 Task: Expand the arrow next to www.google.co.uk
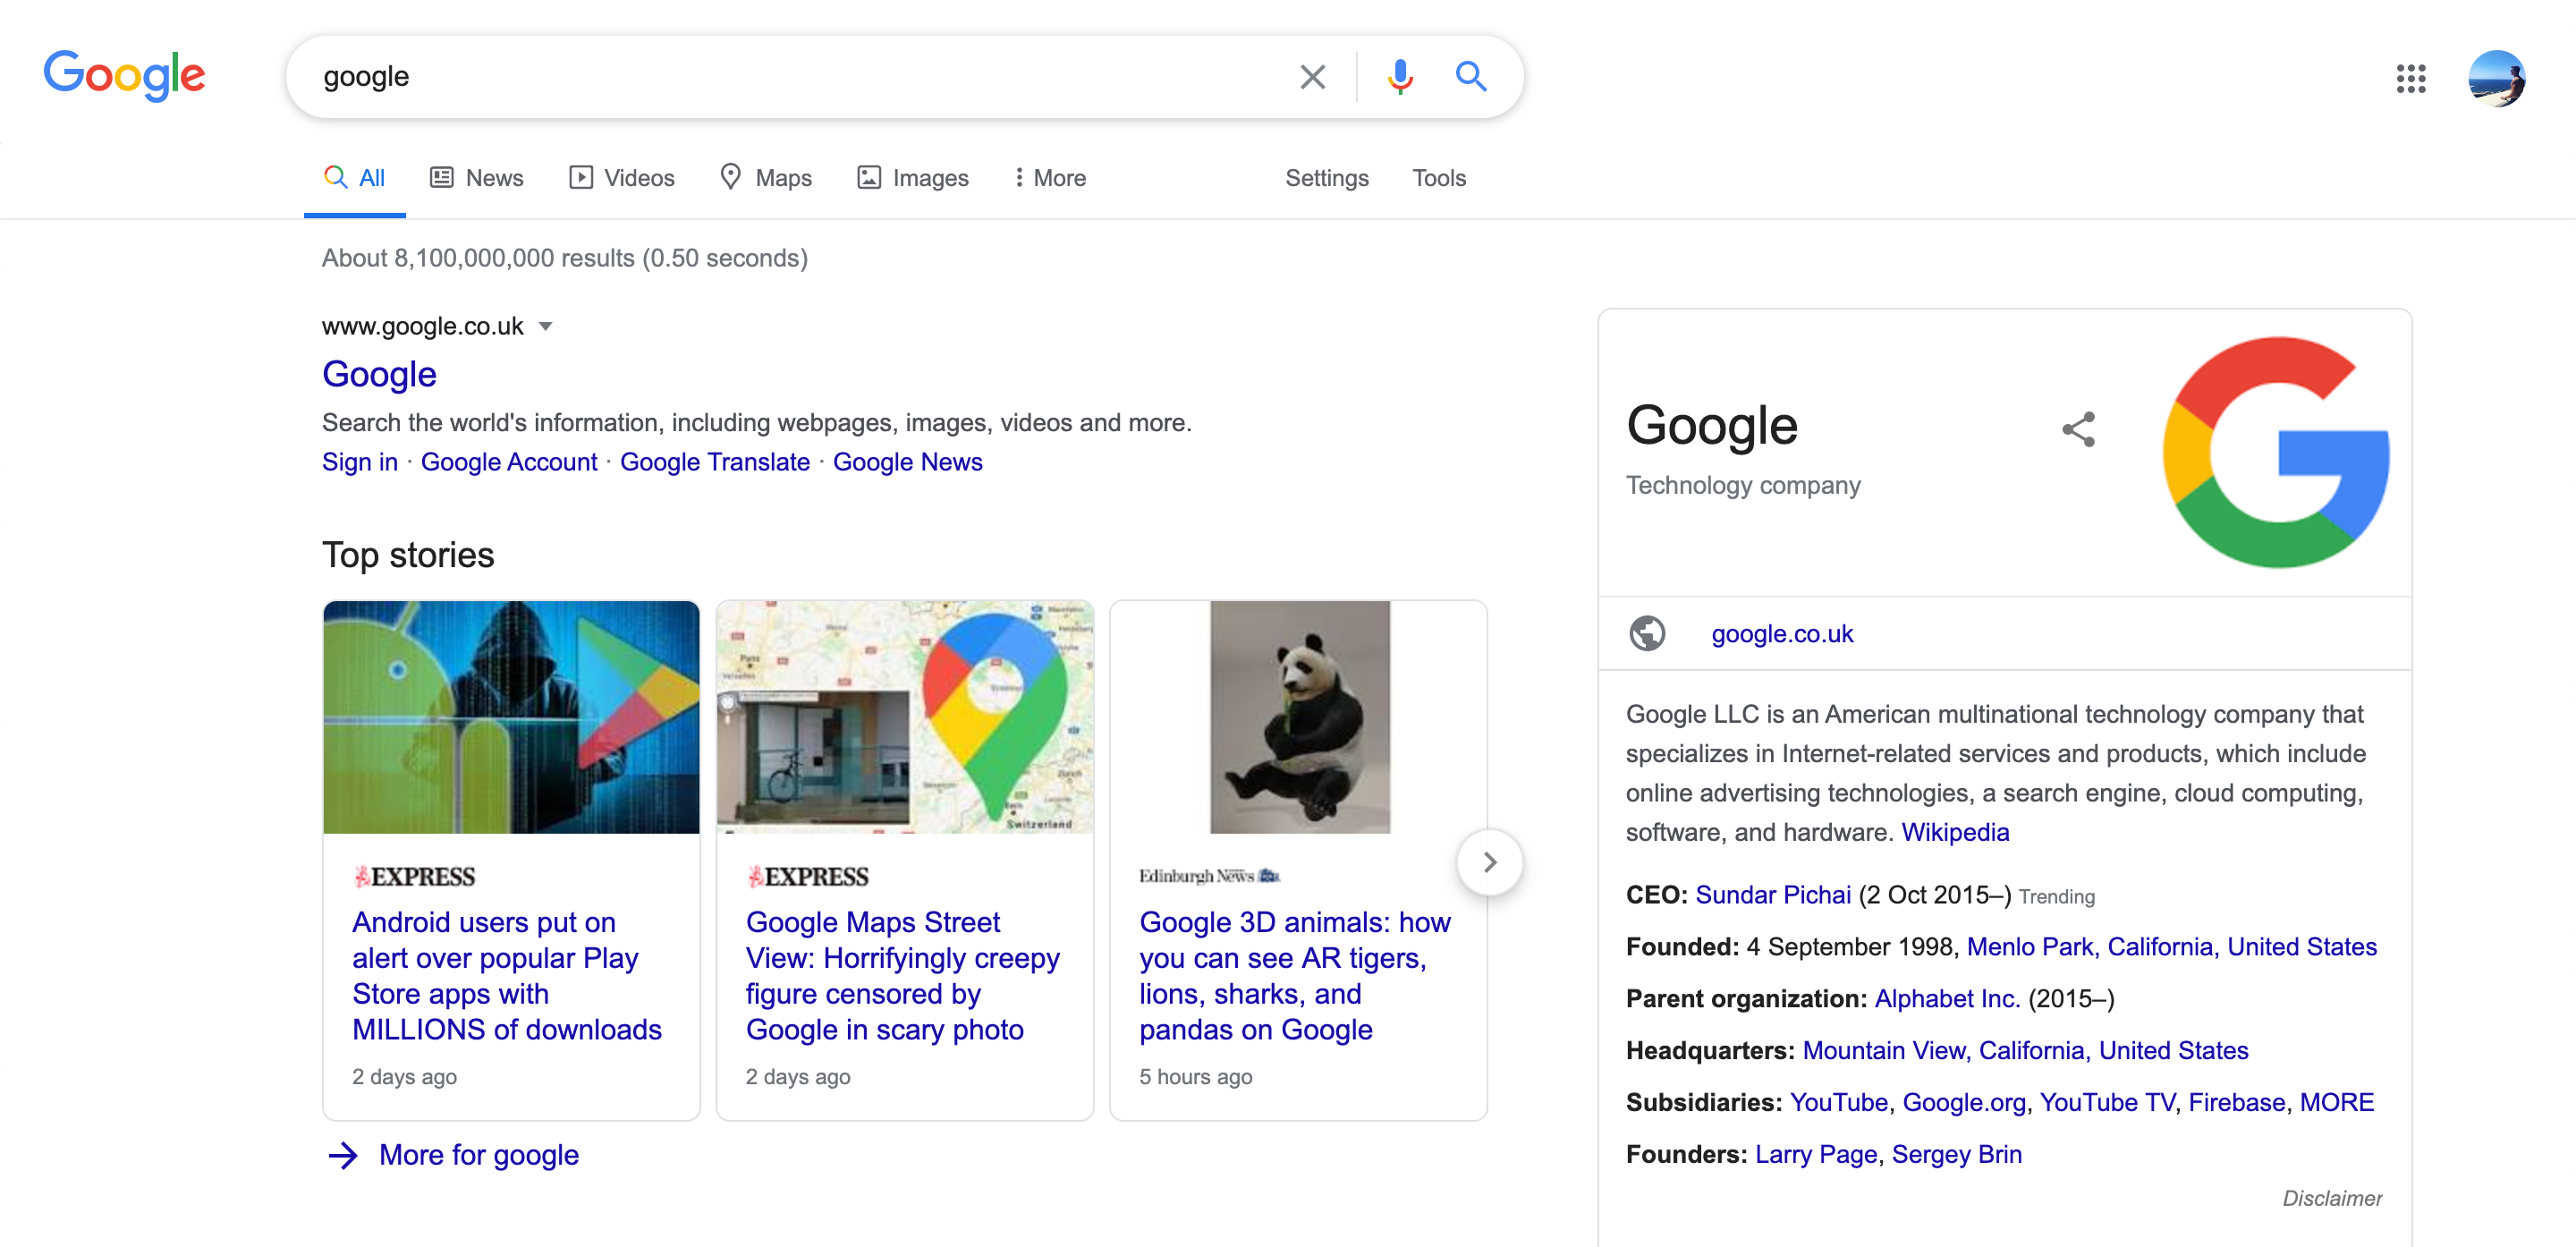545,327
